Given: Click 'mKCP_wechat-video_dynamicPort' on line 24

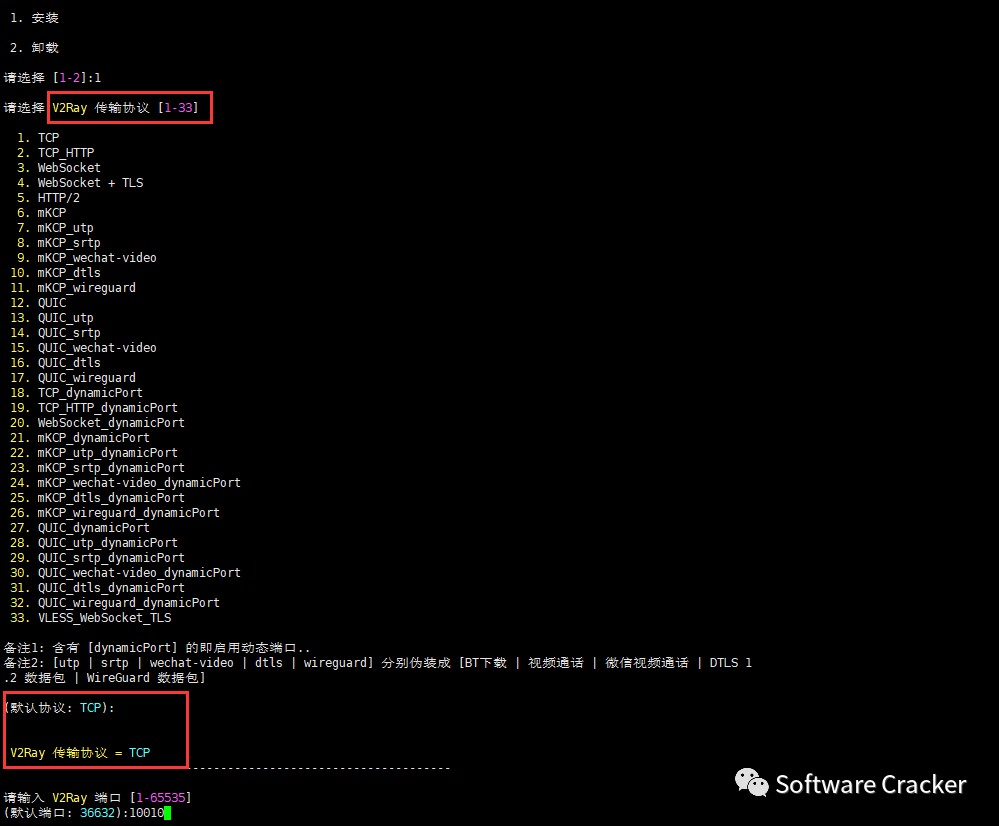Looking at the screenshot, I should [139, 483].
